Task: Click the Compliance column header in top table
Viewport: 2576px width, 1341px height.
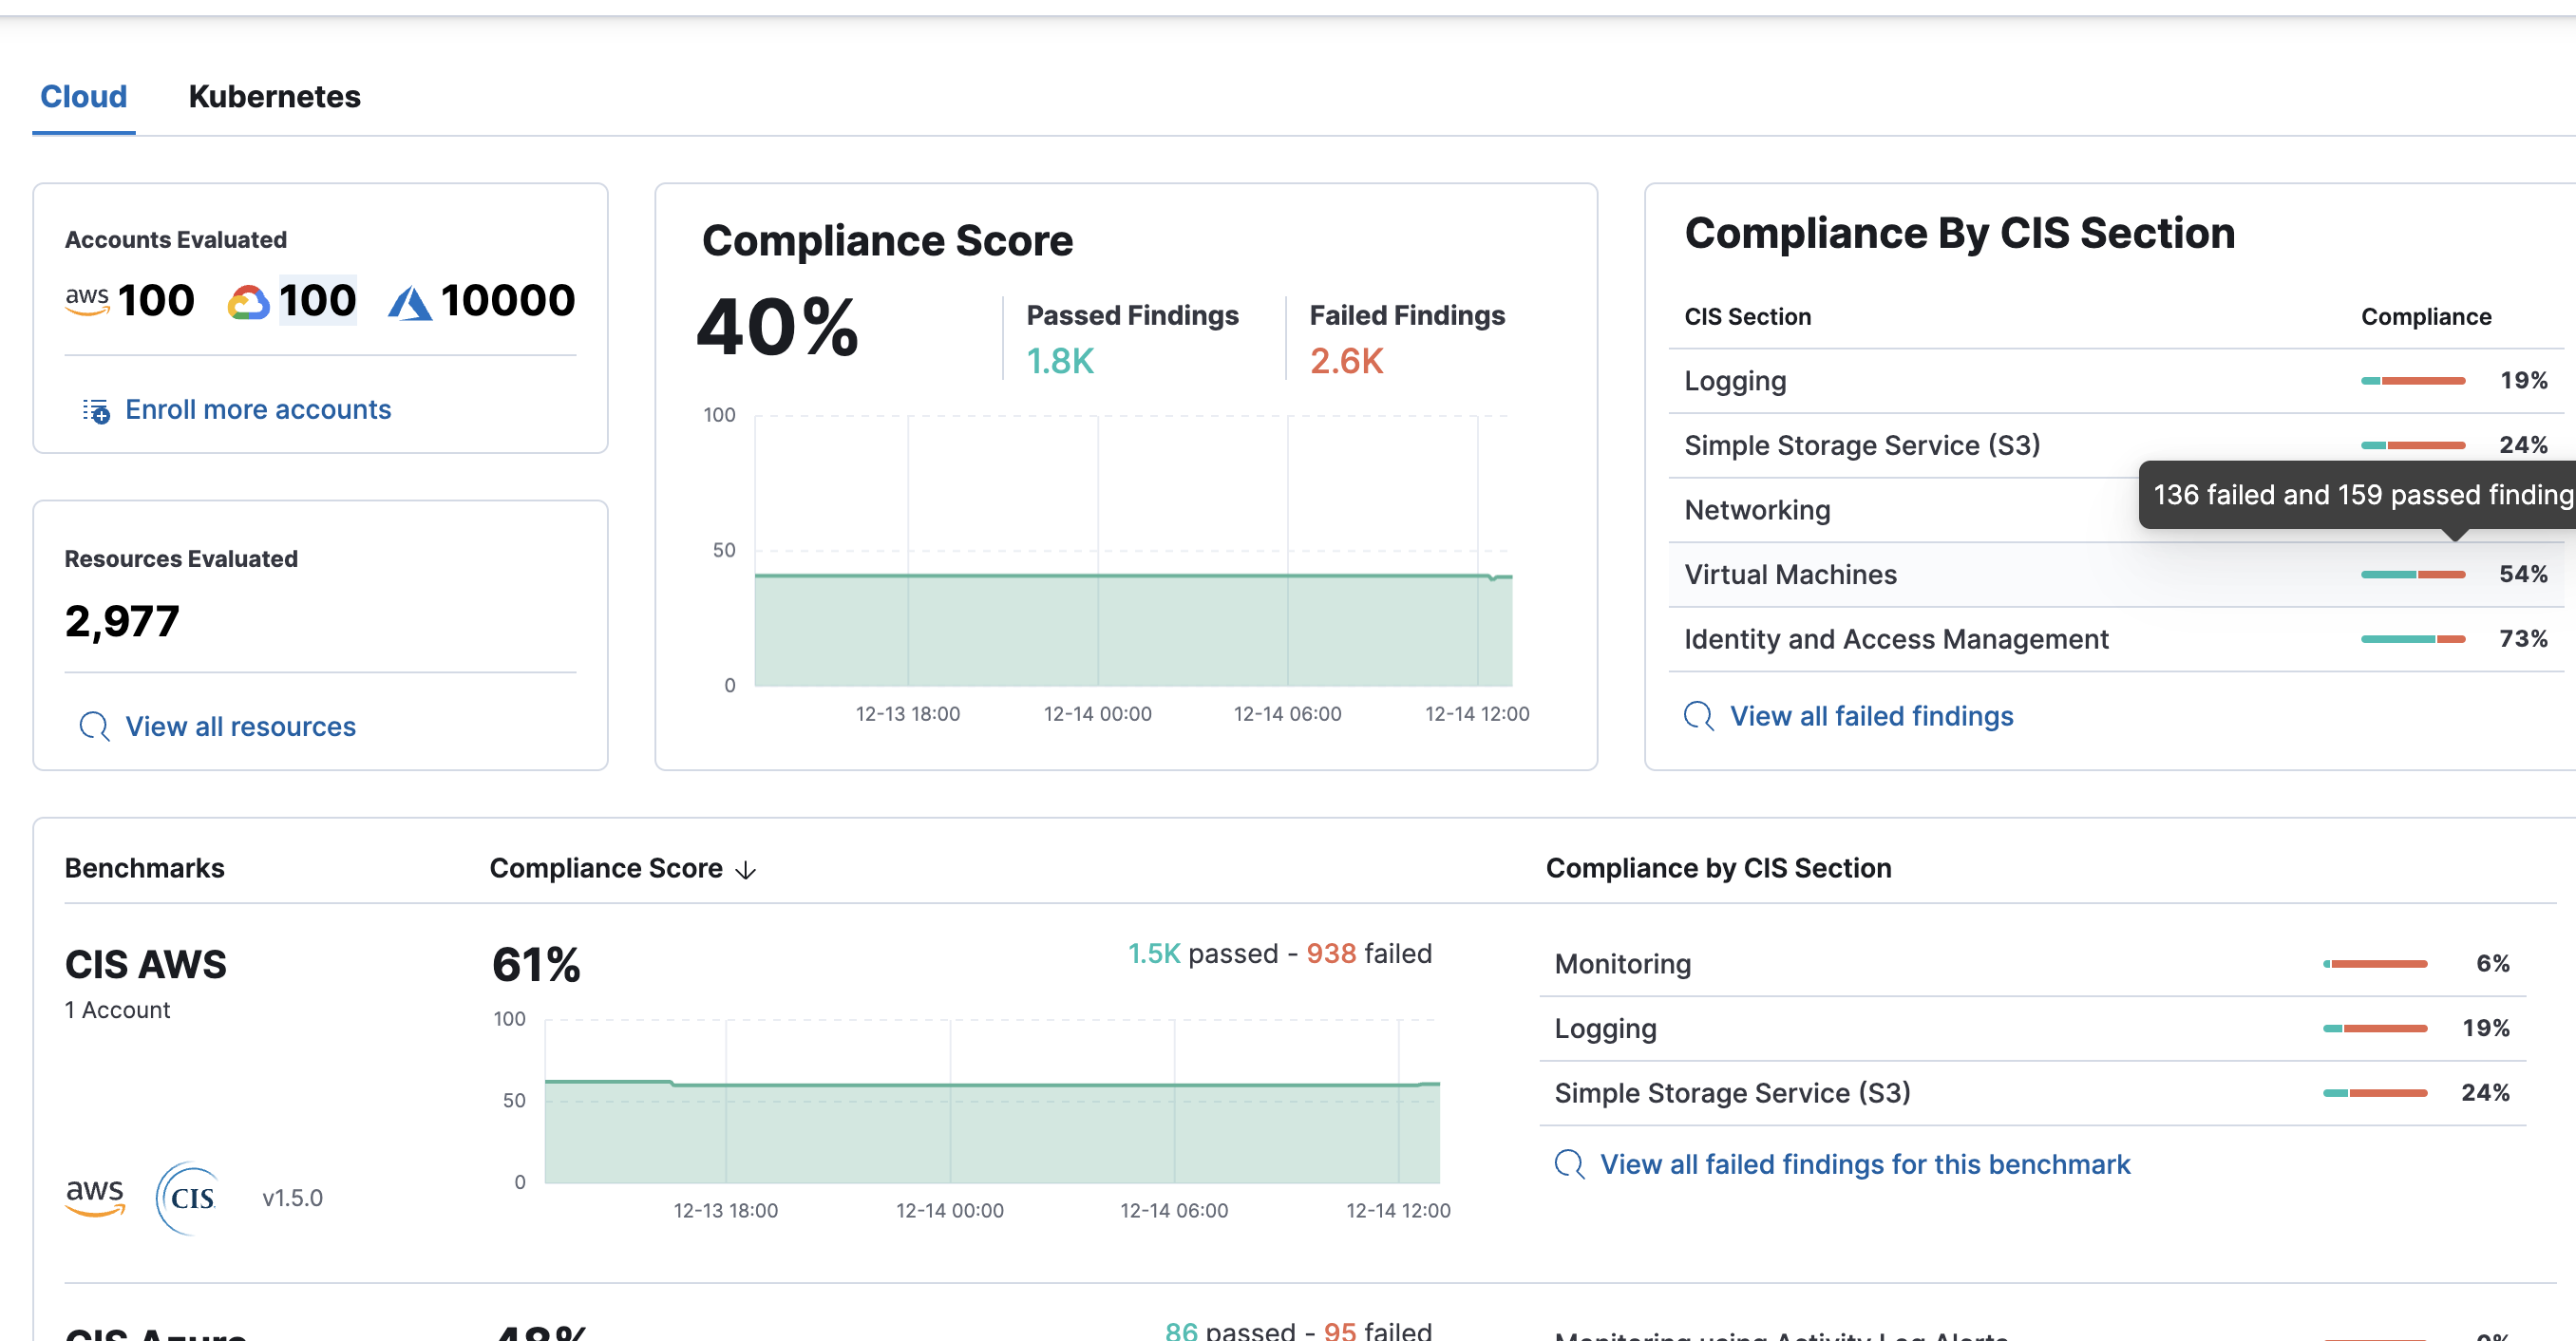Action: pos(2426,317)
